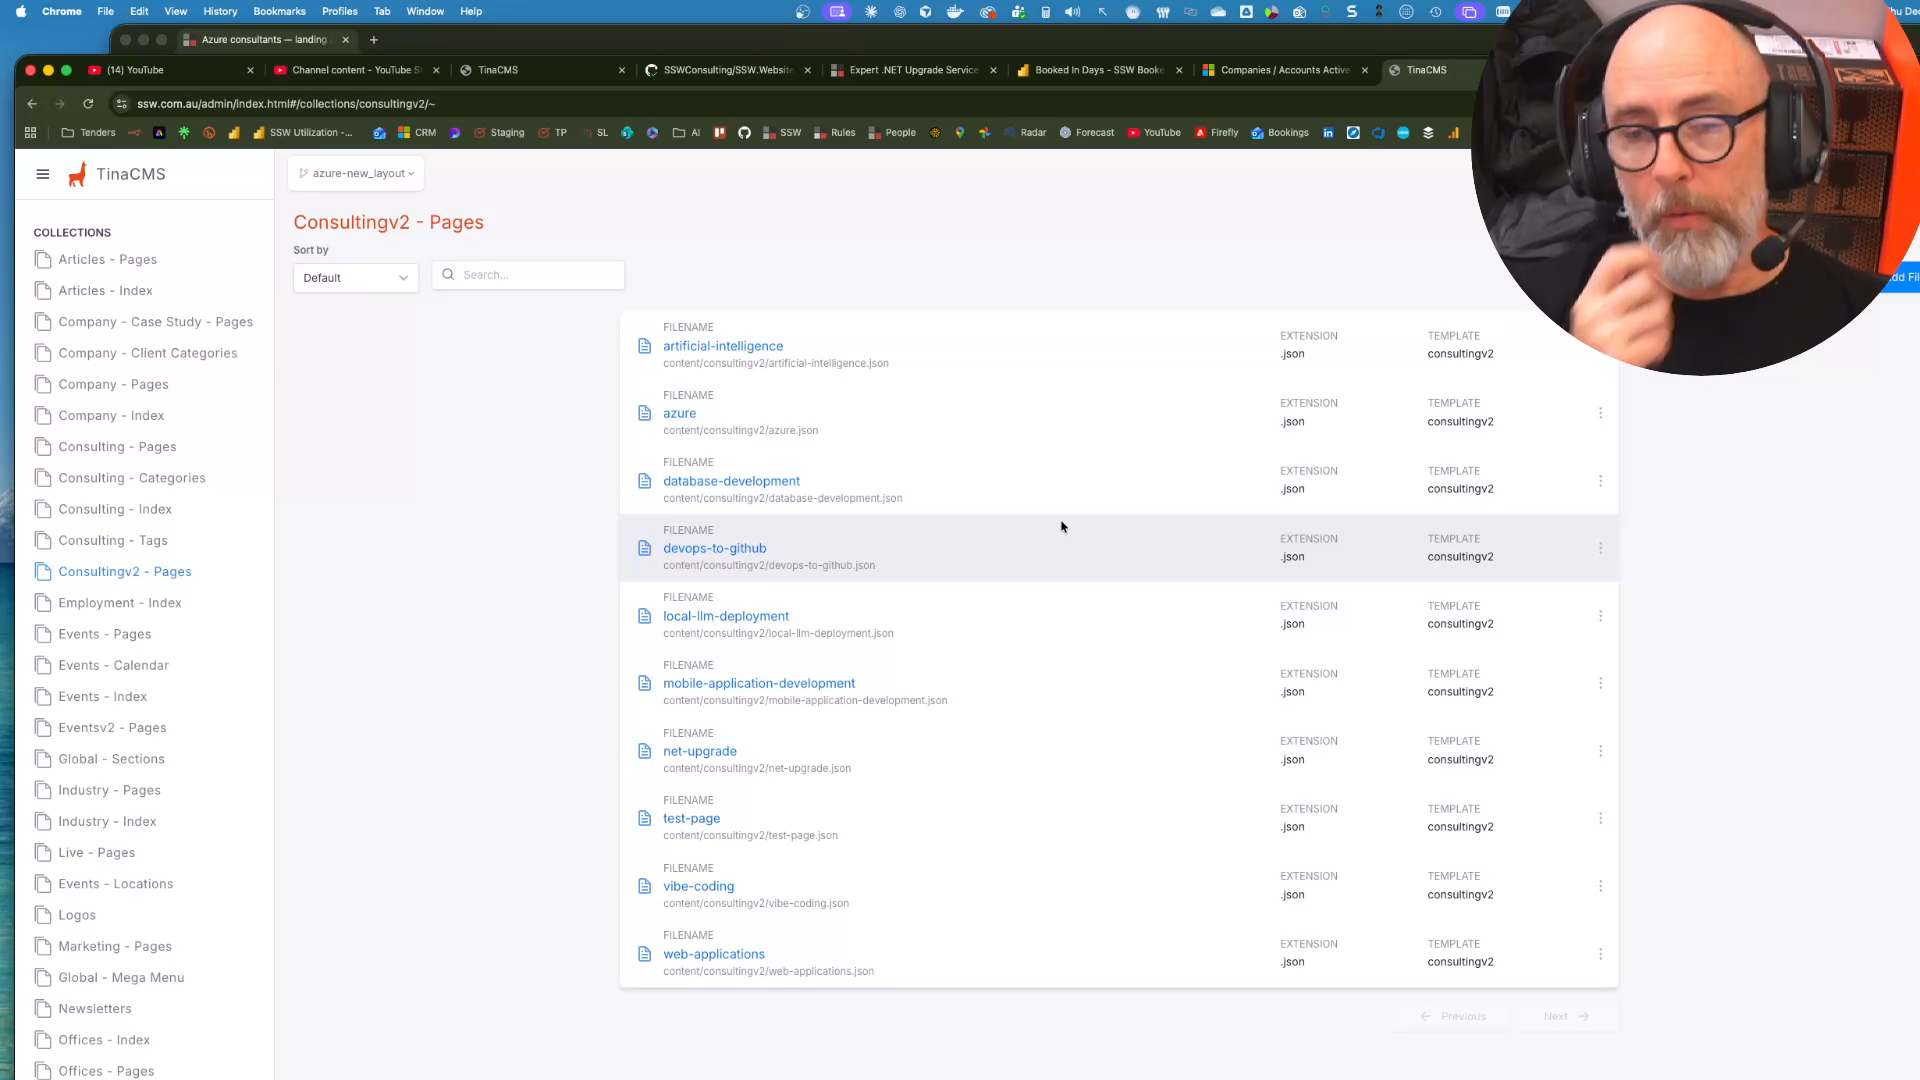Screen dimensions: 1920x1080
Task: Click the file icon beside azure
Action: [644, 413]
